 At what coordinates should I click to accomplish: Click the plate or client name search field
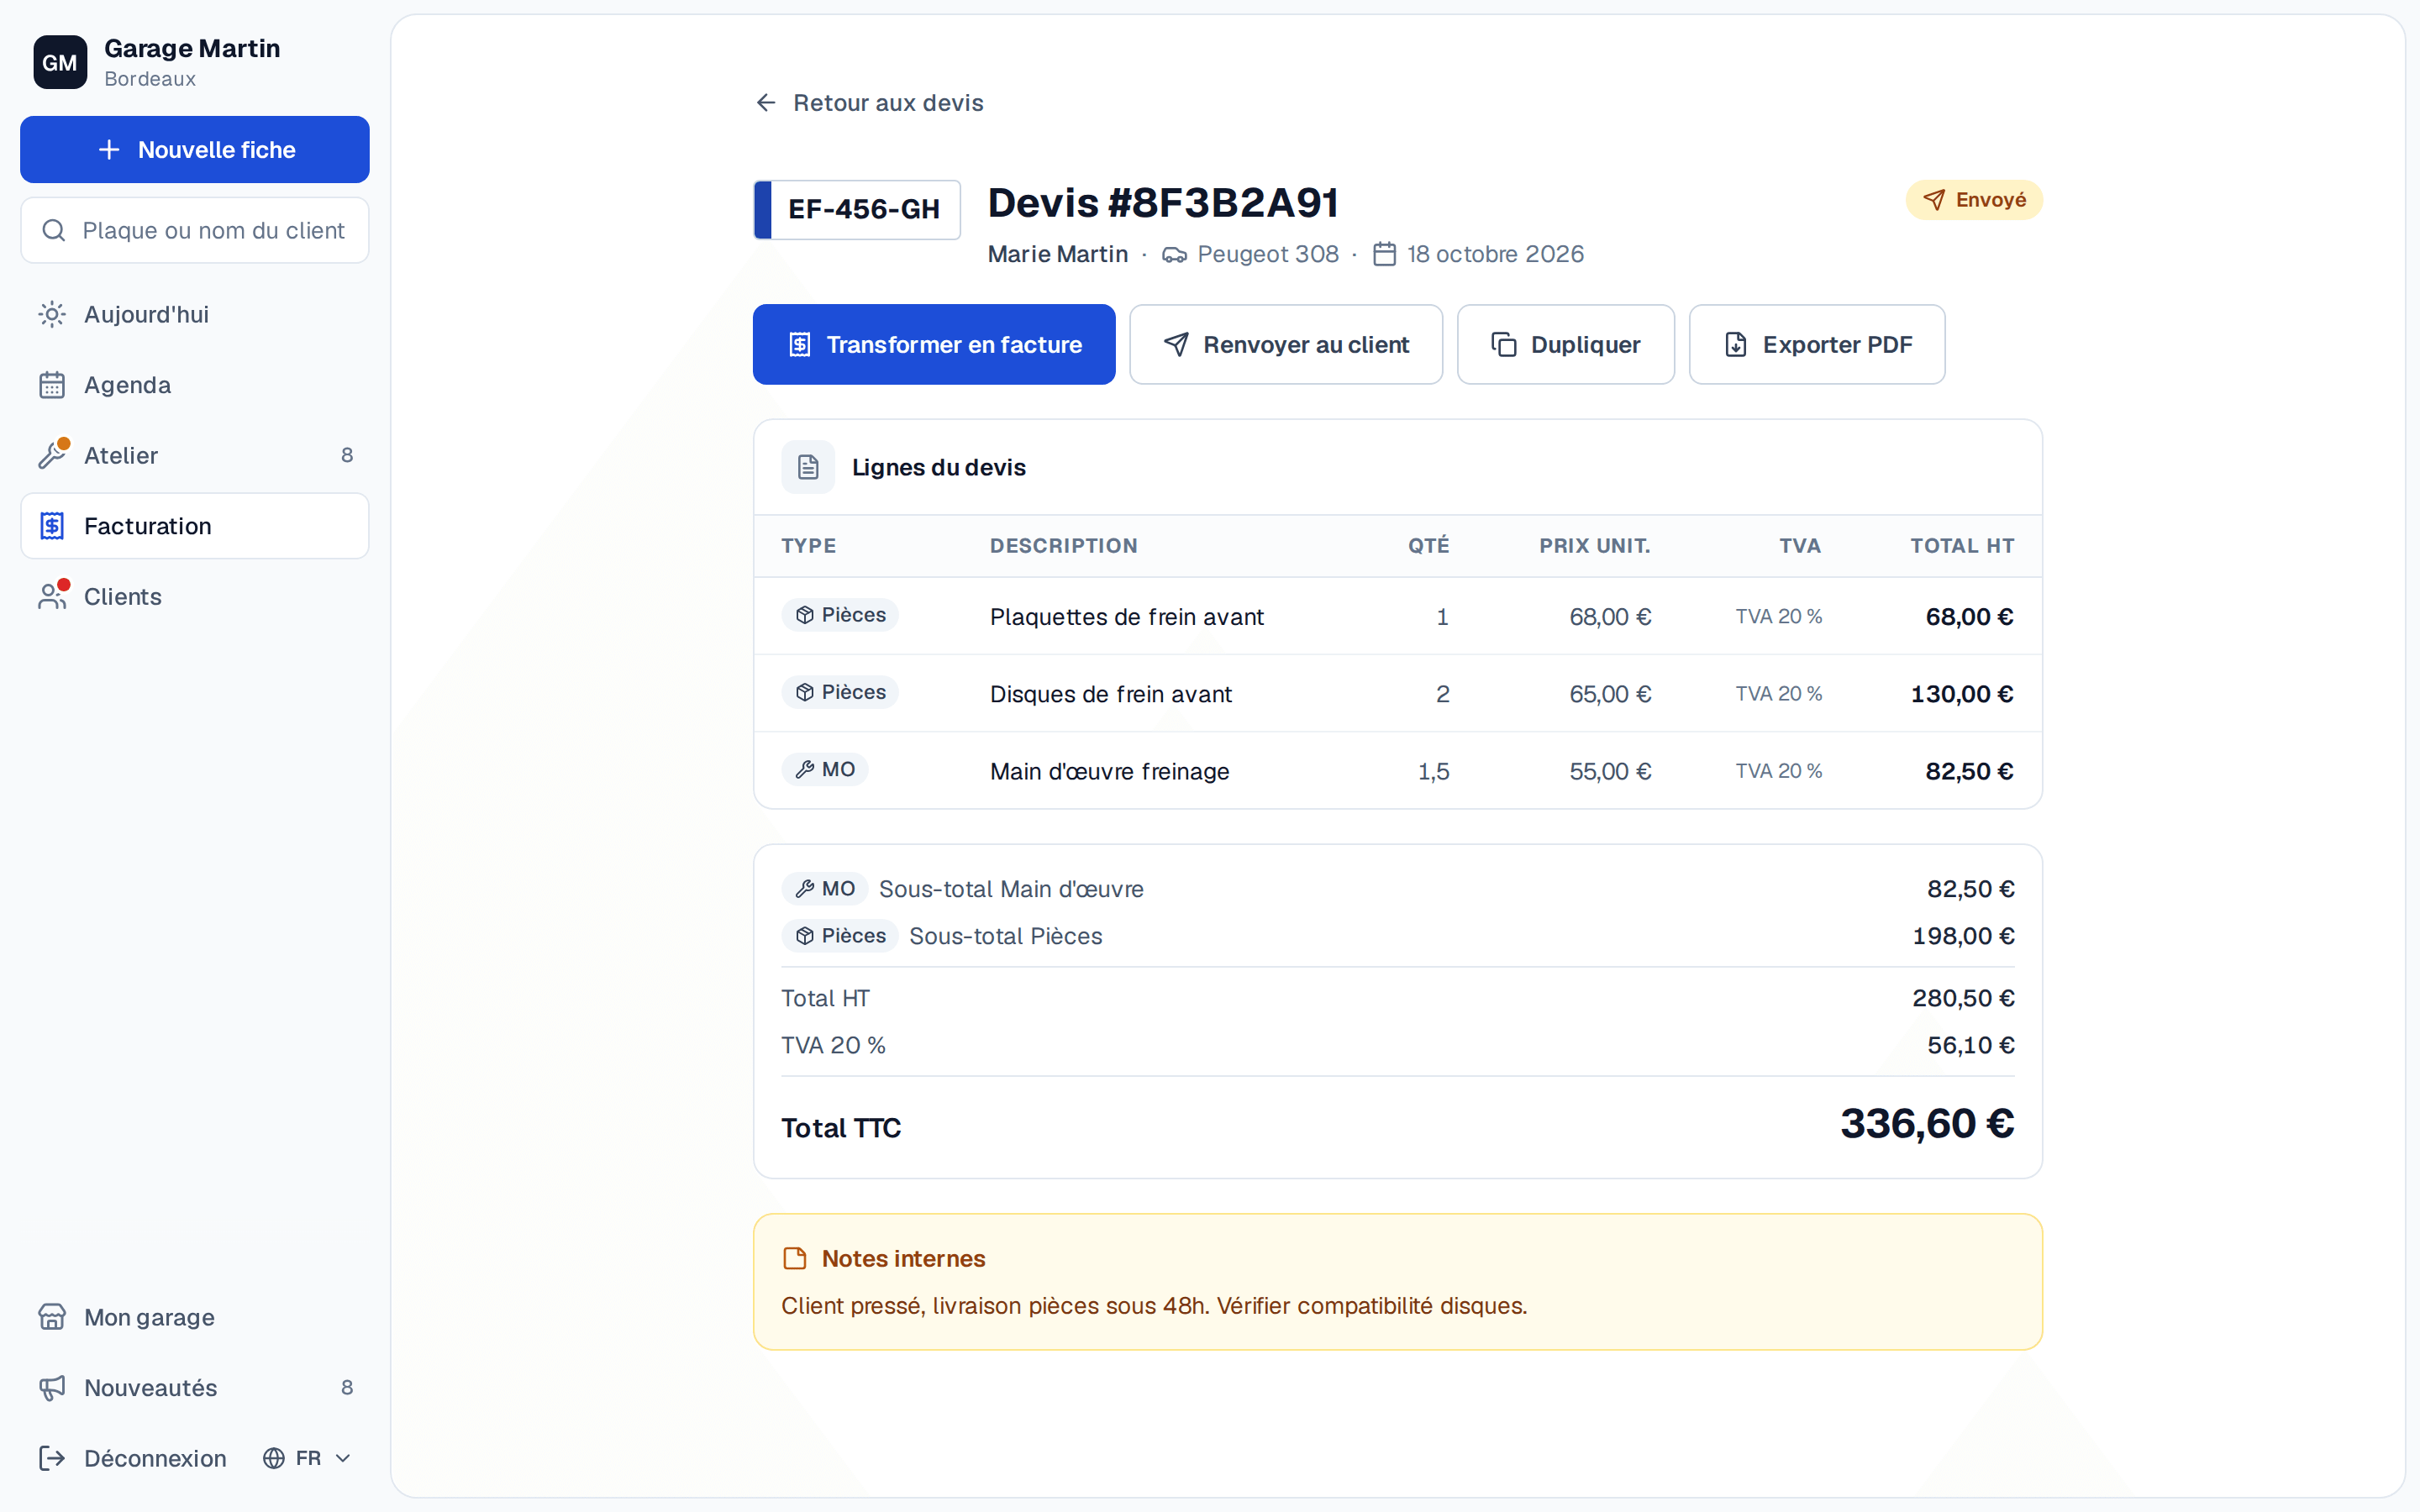(x=195, y=230)
